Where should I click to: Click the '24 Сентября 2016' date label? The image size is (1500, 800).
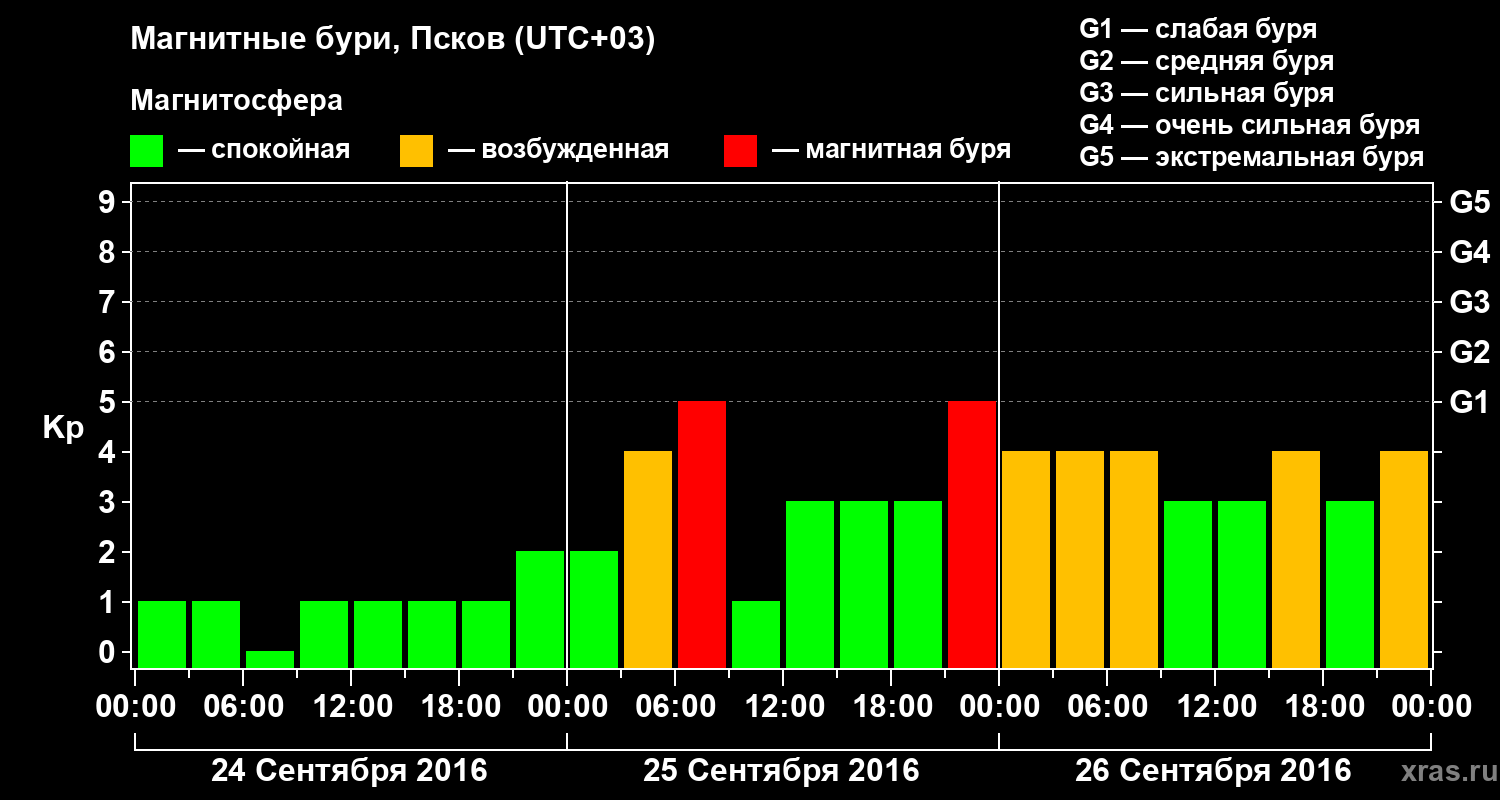click(349, 771)
